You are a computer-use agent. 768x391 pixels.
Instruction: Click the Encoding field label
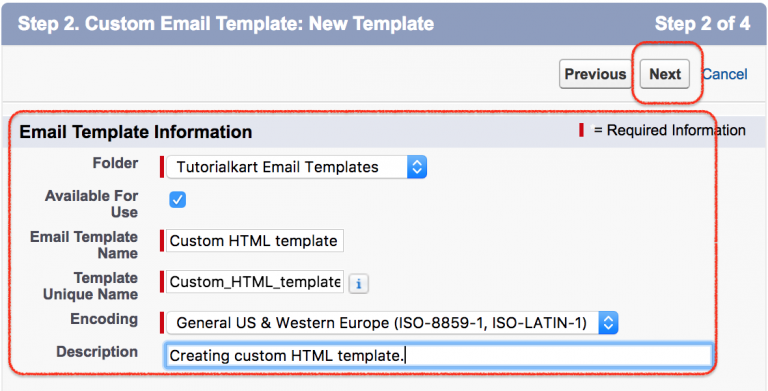[x=104, y=319]
